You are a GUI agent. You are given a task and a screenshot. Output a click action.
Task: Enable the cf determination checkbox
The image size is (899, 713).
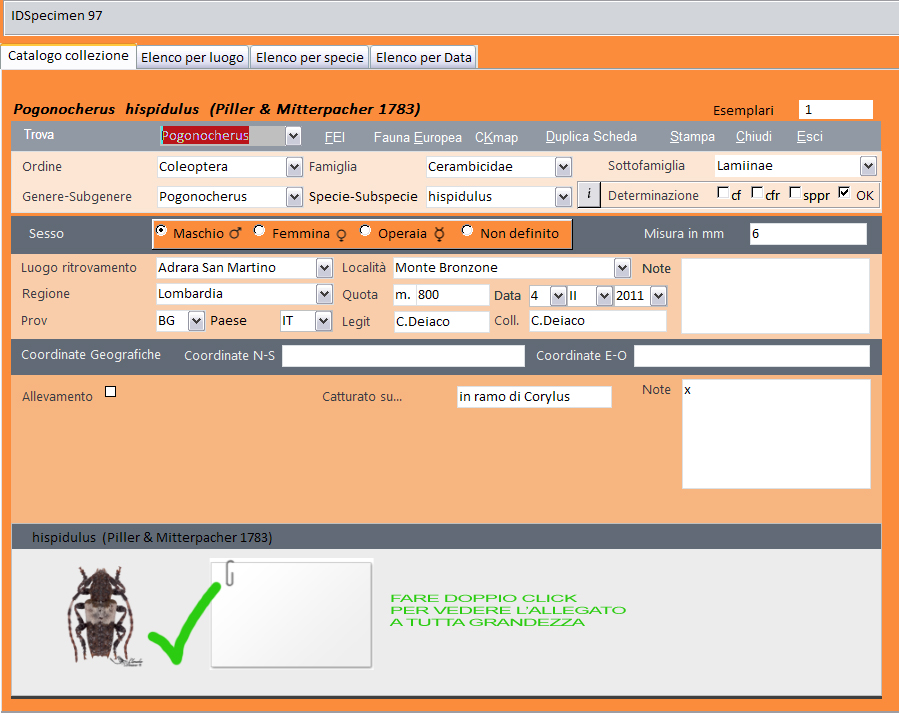tap(723, 193)
